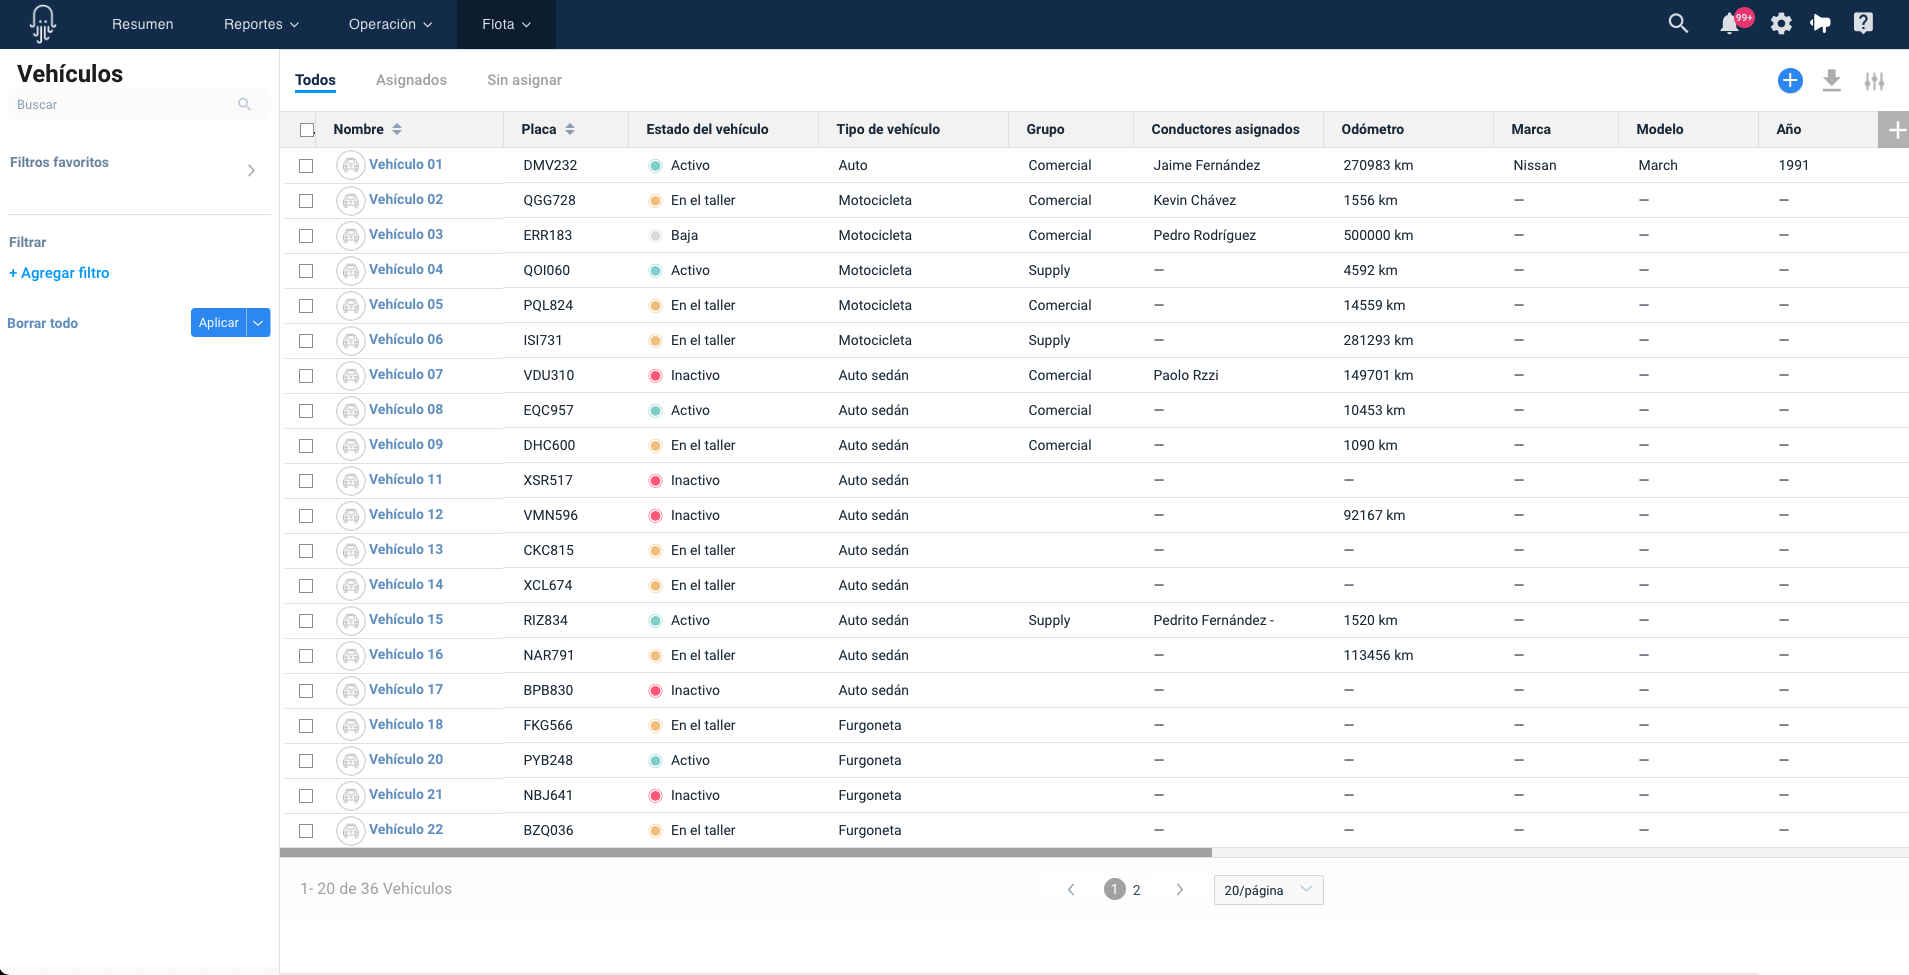Check the Vehículo 15 row checkbox
Screen dimensions: 1909x975
pyautogui.click(x=306, y=621)
